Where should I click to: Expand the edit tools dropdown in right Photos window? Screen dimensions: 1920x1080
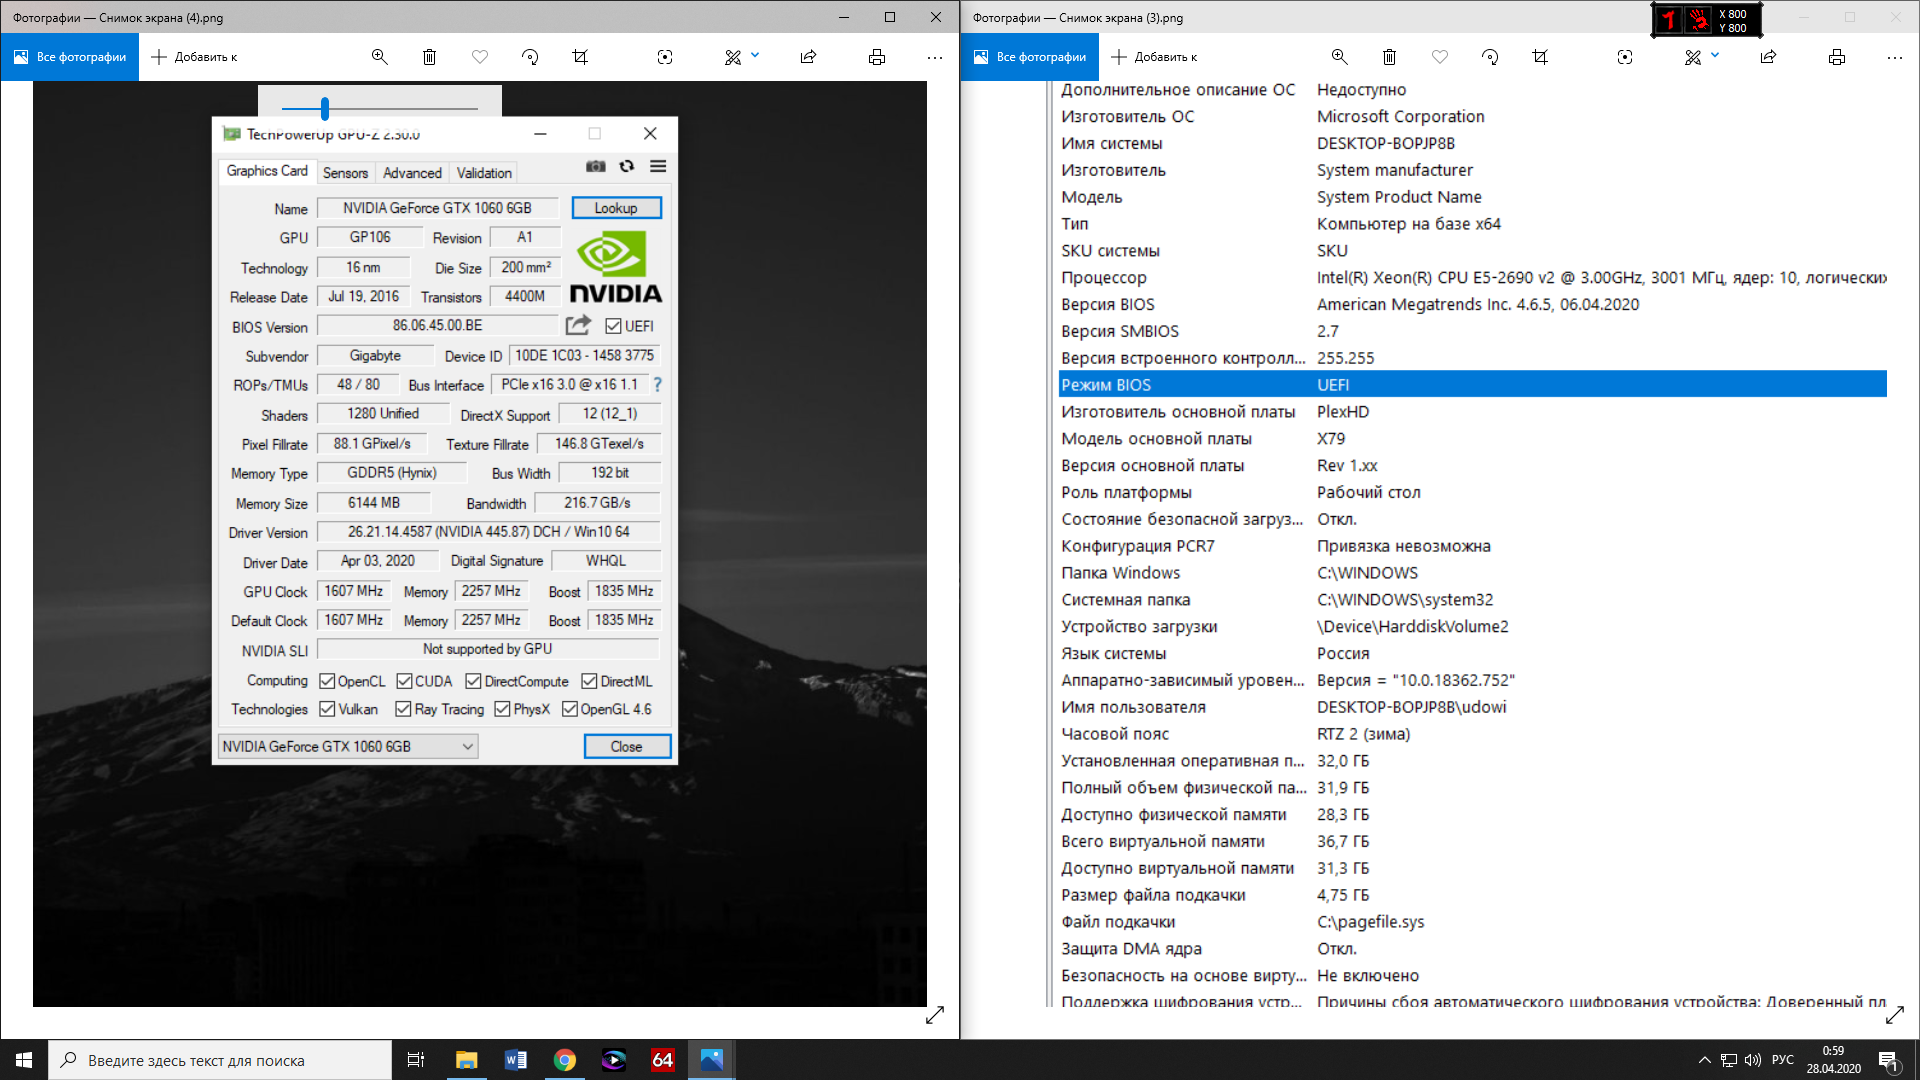pyautogui.click(x=1715, y=56)
